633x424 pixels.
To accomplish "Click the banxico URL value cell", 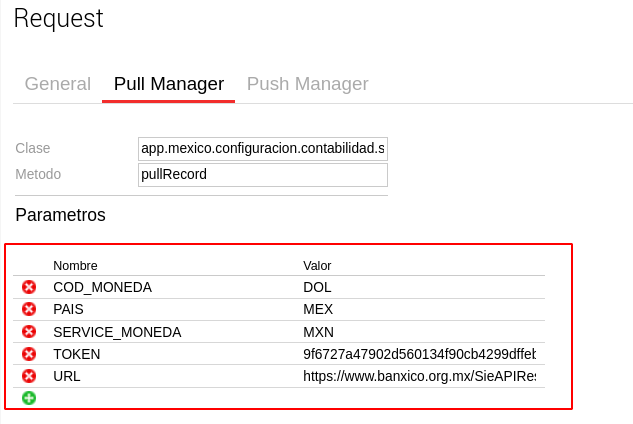I will coord(420,376).
